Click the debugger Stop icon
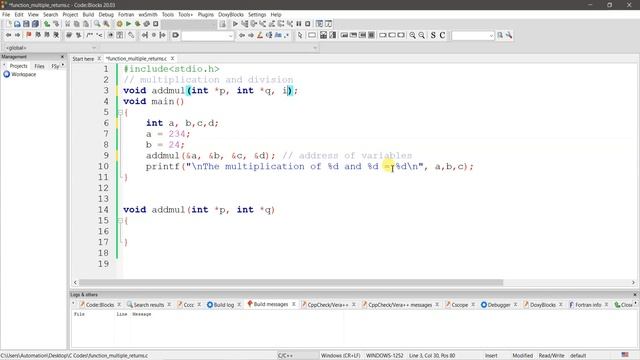 (308, 24)
